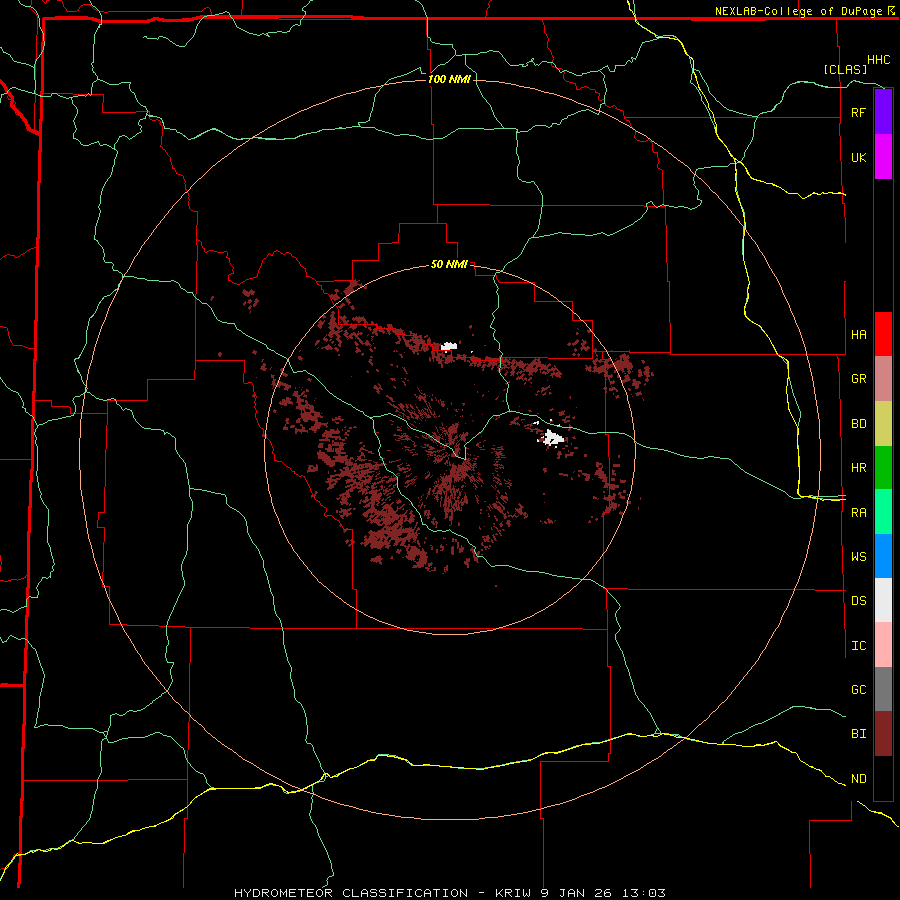900x900 pixels.
Task: Click the IC legend label
Action: pos(858,646)
